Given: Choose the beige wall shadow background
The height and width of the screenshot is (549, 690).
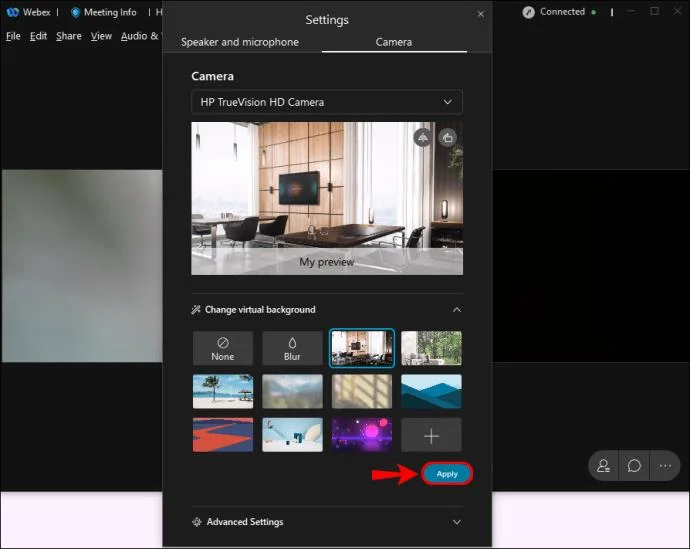Looking at the screenshot, I should coord(362,392).
